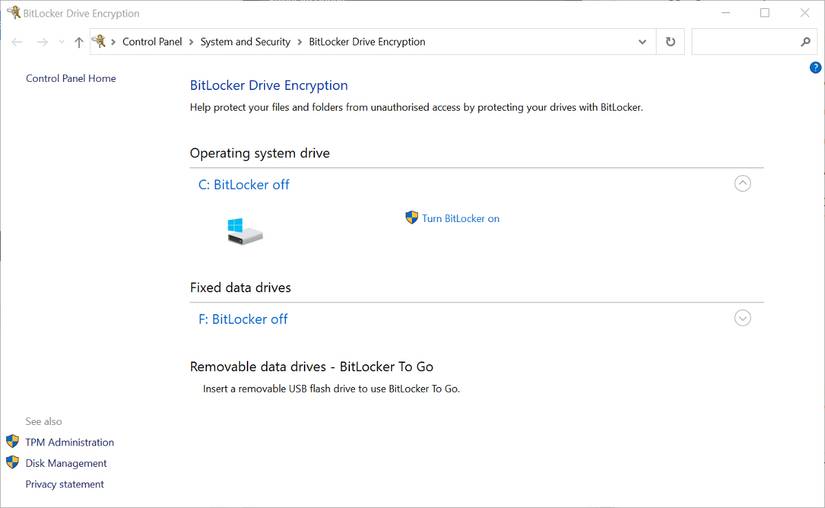Screen dimensions: 825x508
Task: Select Control Panel in the breadcrumb
Action: click(152, 42)
